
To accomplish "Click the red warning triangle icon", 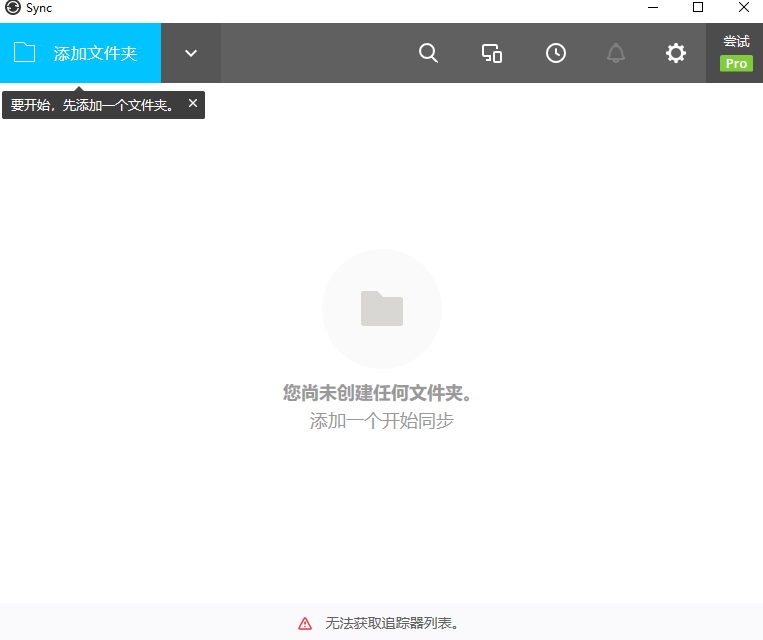I will (305, 623).
